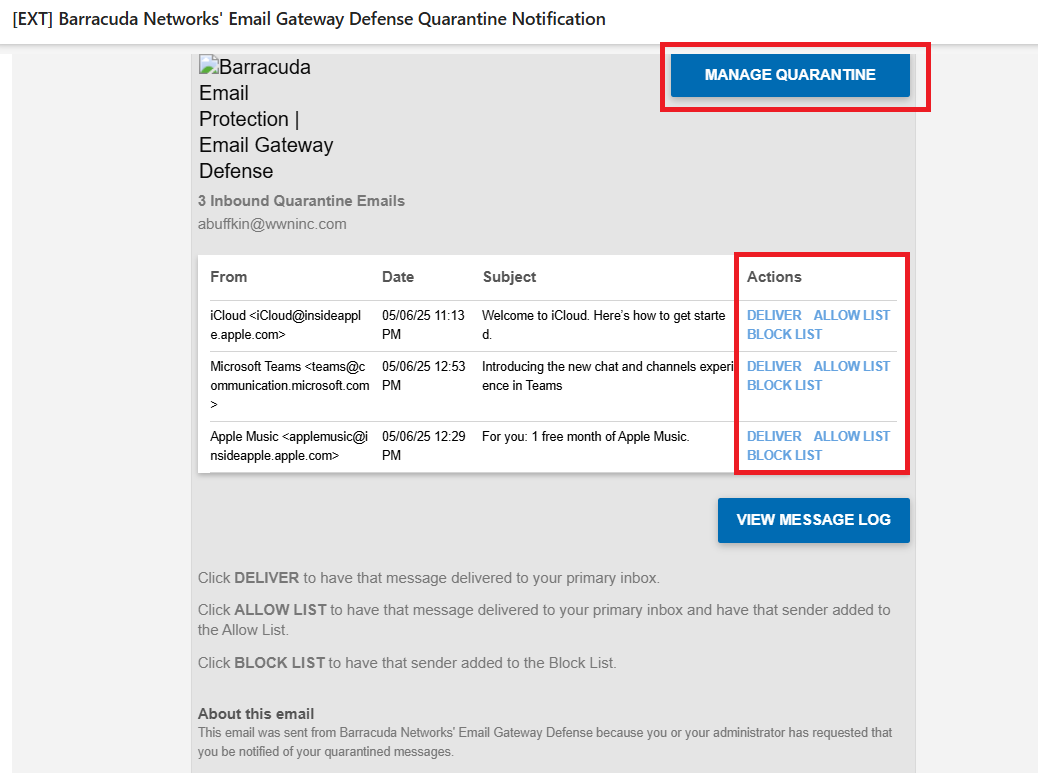Click the Actions column header
This screenshot has height=773, width=1038.
point(774,277)
